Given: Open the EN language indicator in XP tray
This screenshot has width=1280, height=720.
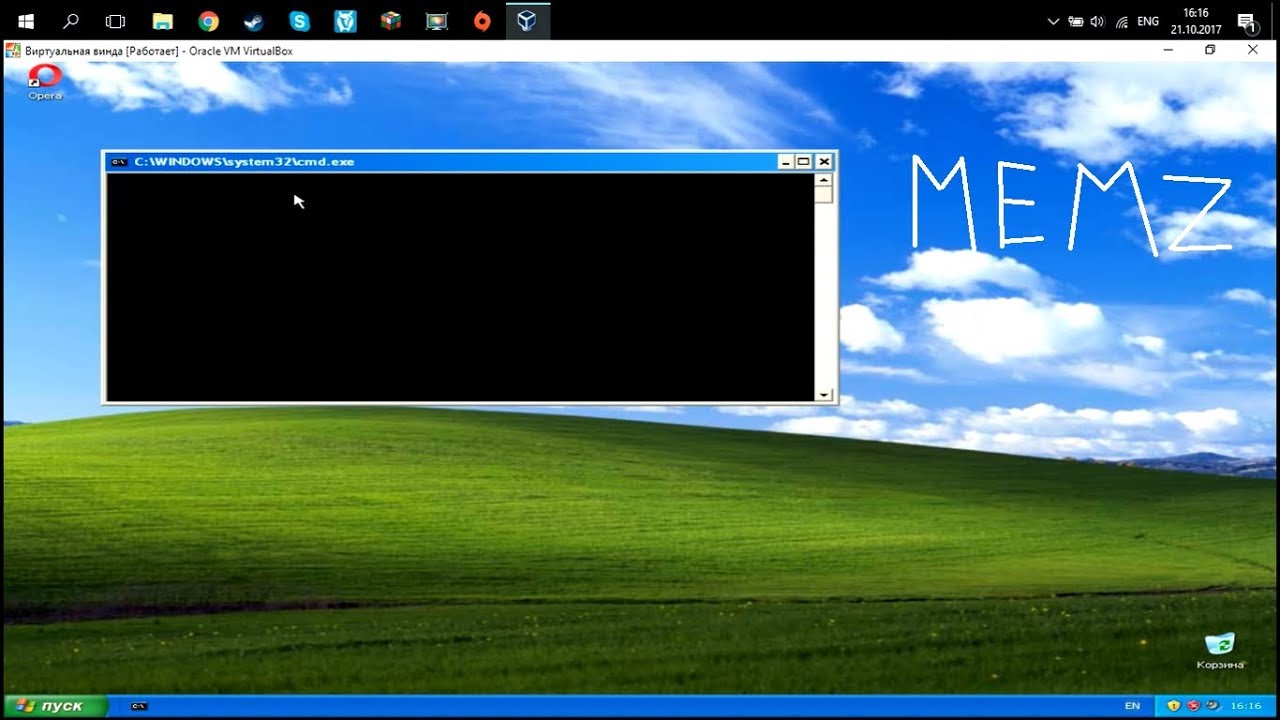Looking at the screenshot, I should coord(1132,706).
